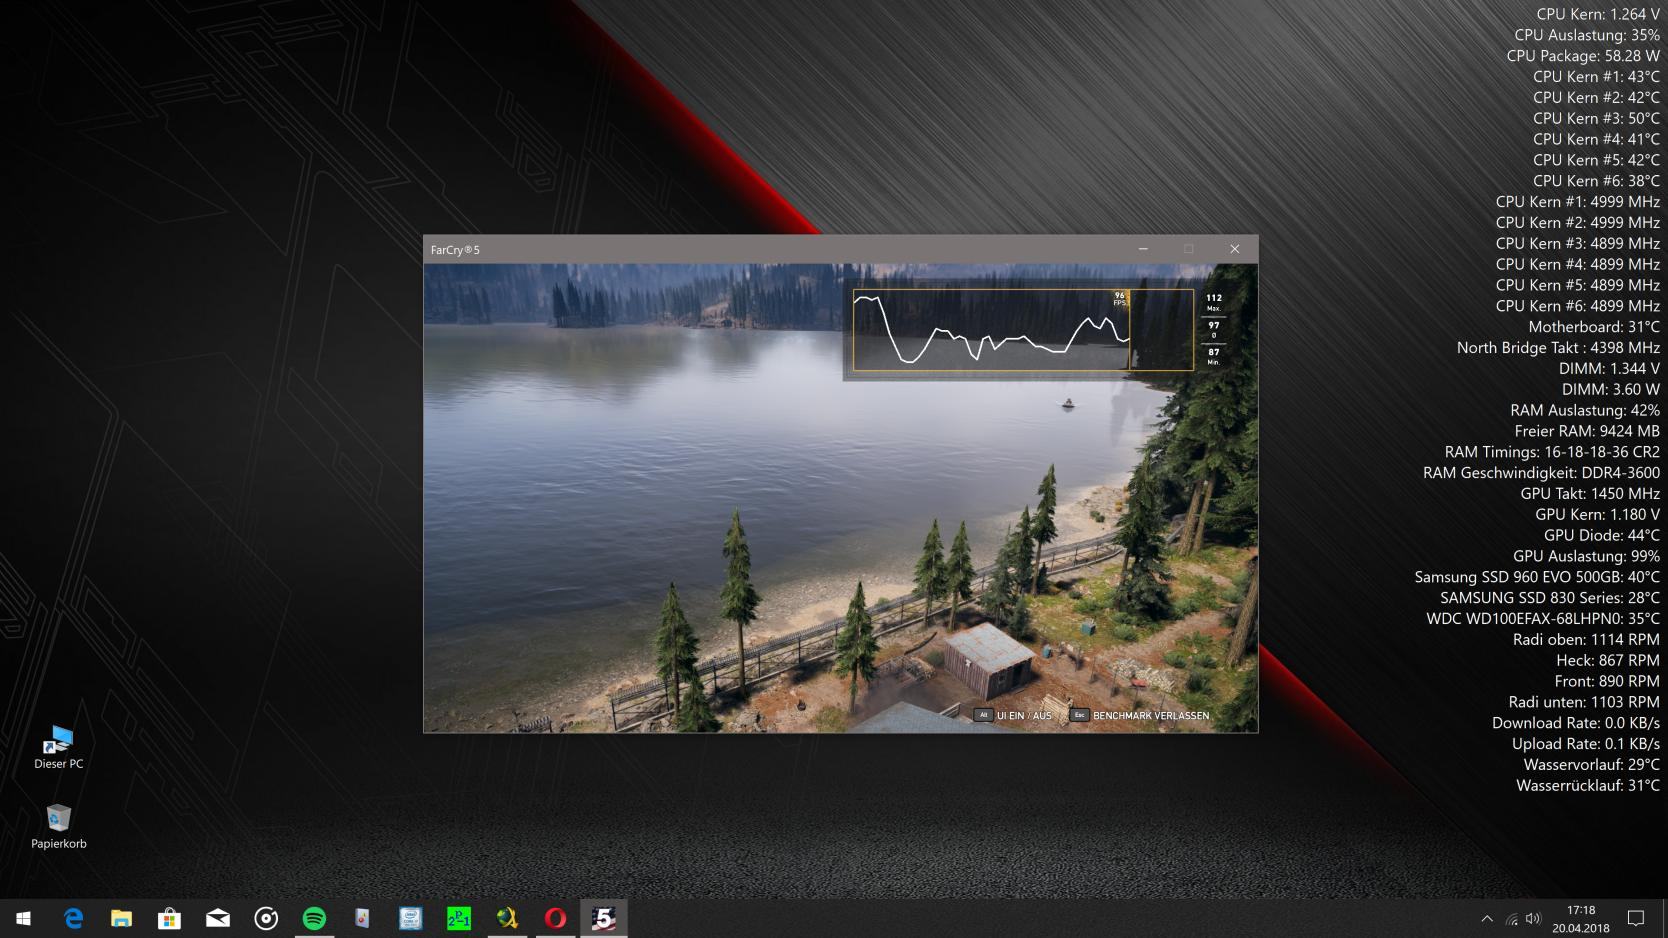Screen dimensions: 1668x938
Task: Click the 'GPU Diode: 44°C' readout
Action: 1602,536
